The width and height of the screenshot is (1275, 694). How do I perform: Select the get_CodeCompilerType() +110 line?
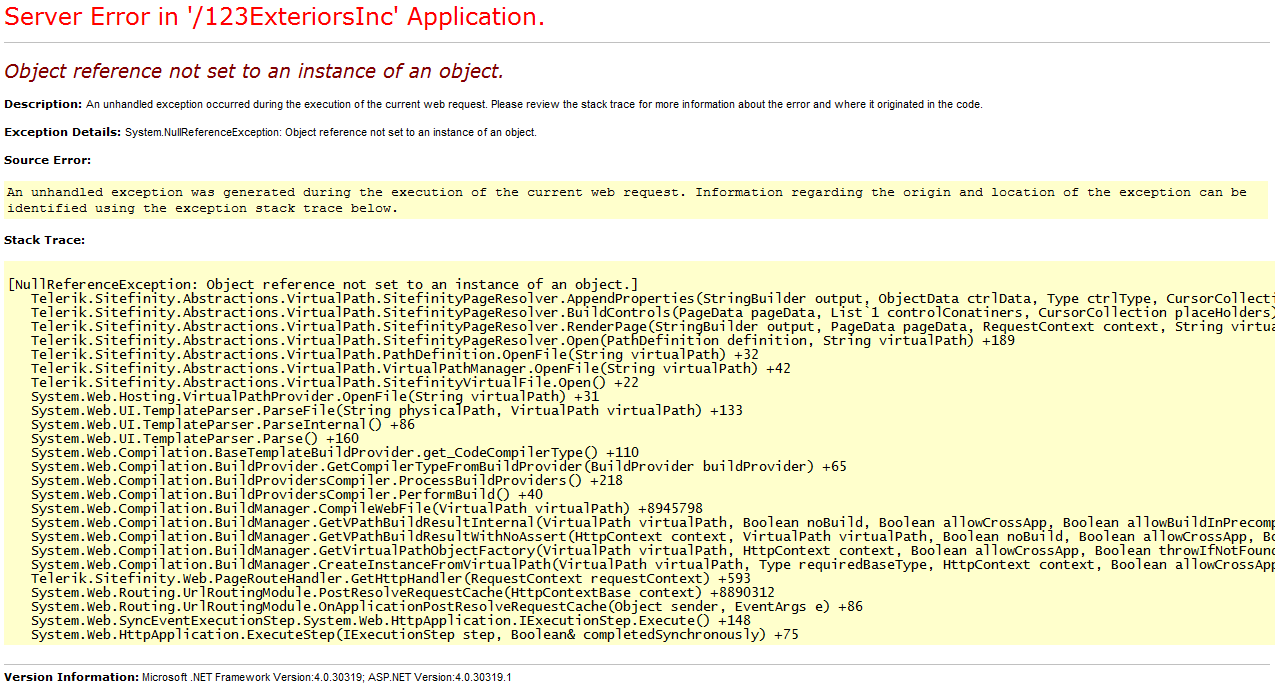click(x=335, y=452)
